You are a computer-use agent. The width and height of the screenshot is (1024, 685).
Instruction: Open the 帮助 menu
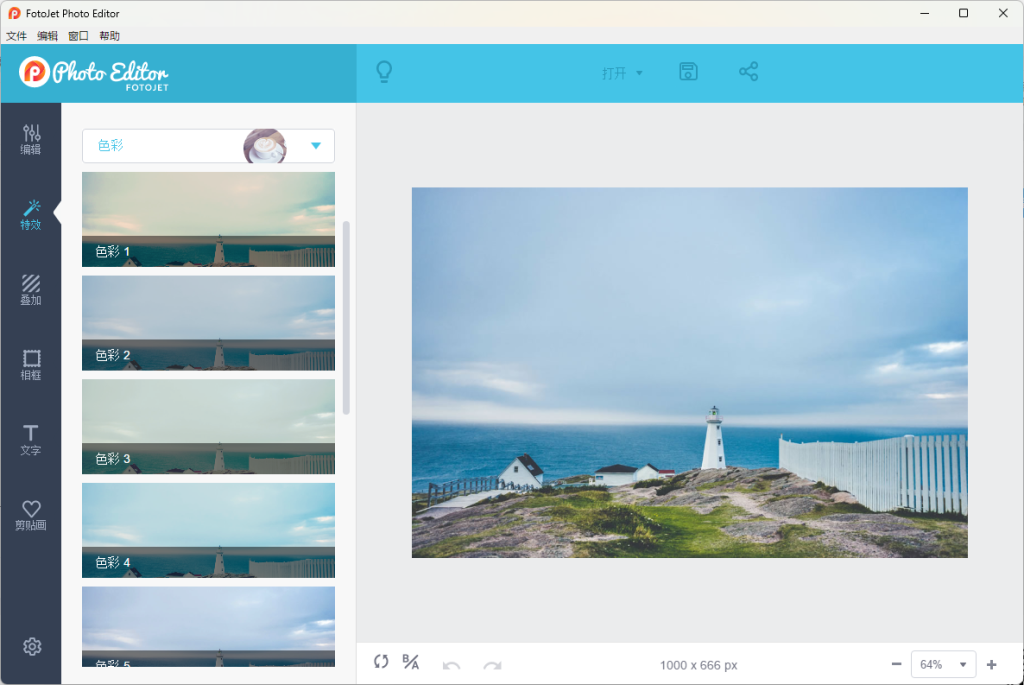point(109,36)
